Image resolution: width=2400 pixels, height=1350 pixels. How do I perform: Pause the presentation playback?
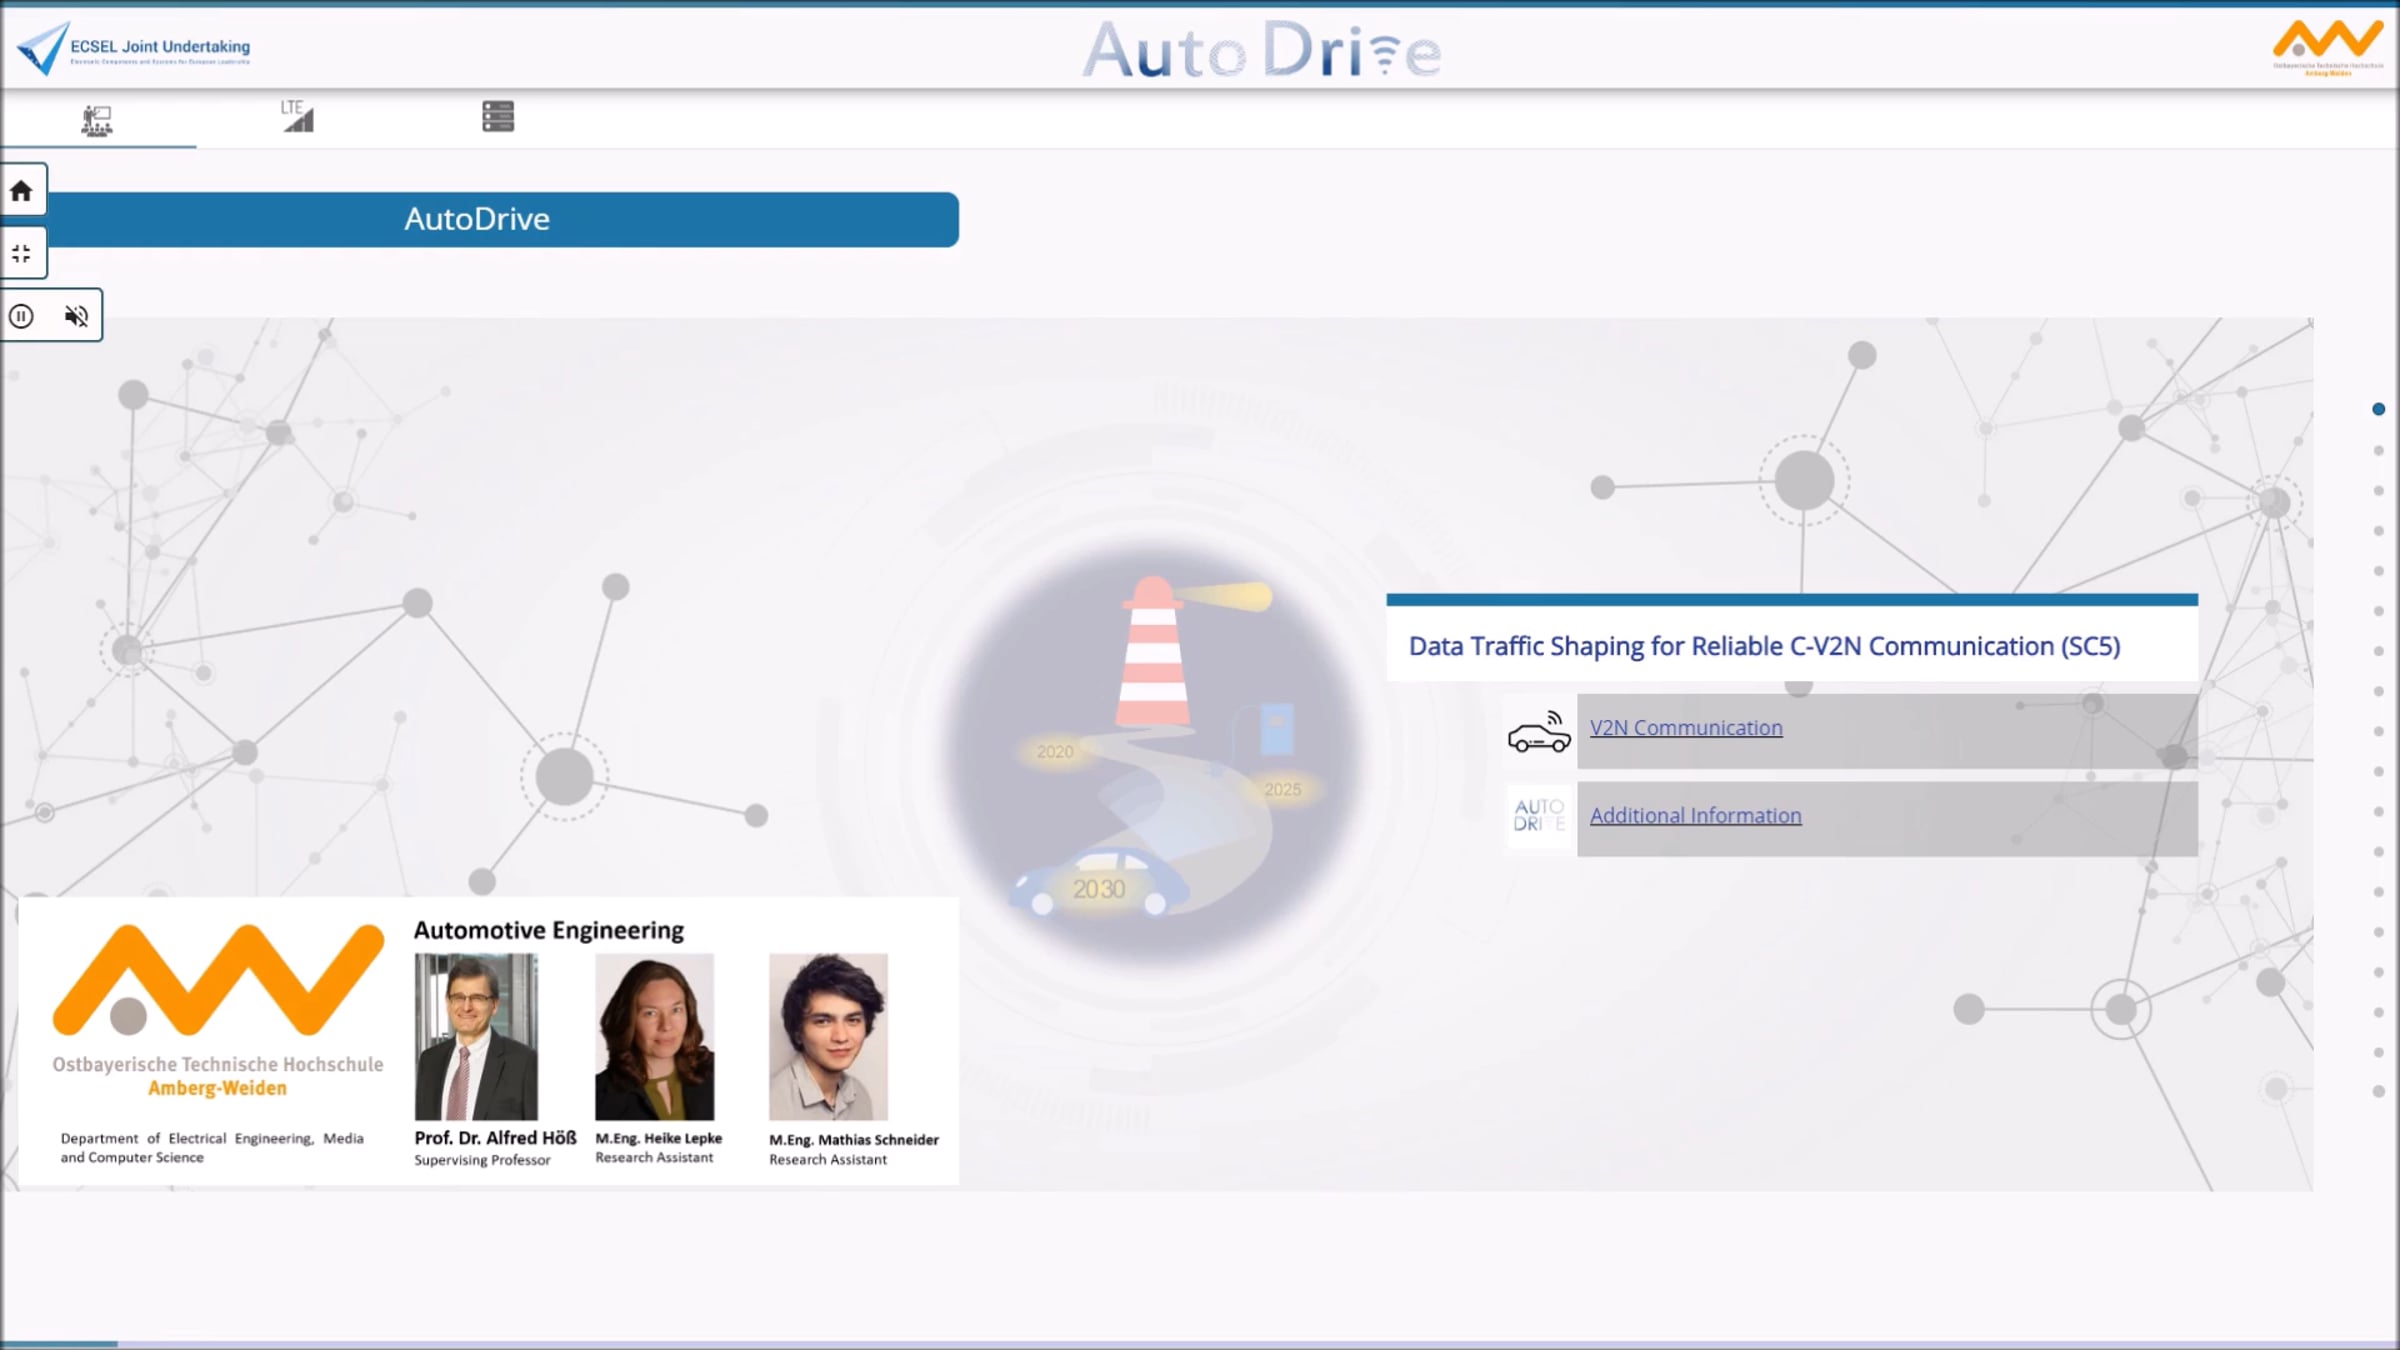pos(21,316)
